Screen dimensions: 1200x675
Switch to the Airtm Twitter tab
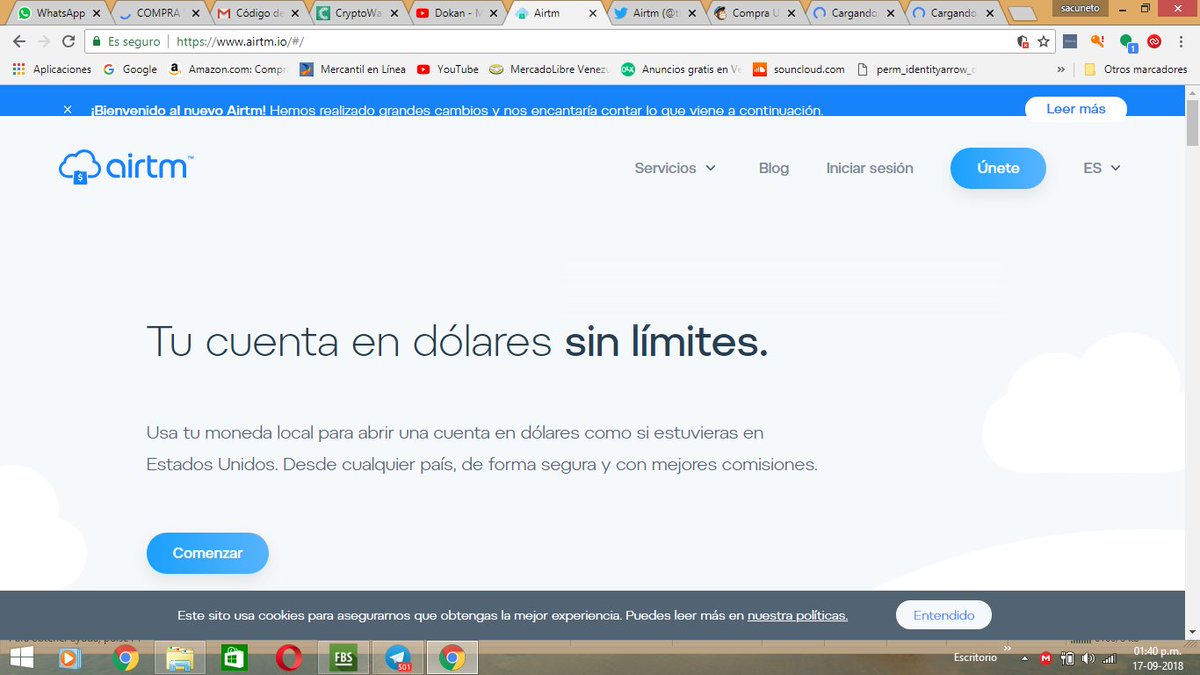coord(655,14)
